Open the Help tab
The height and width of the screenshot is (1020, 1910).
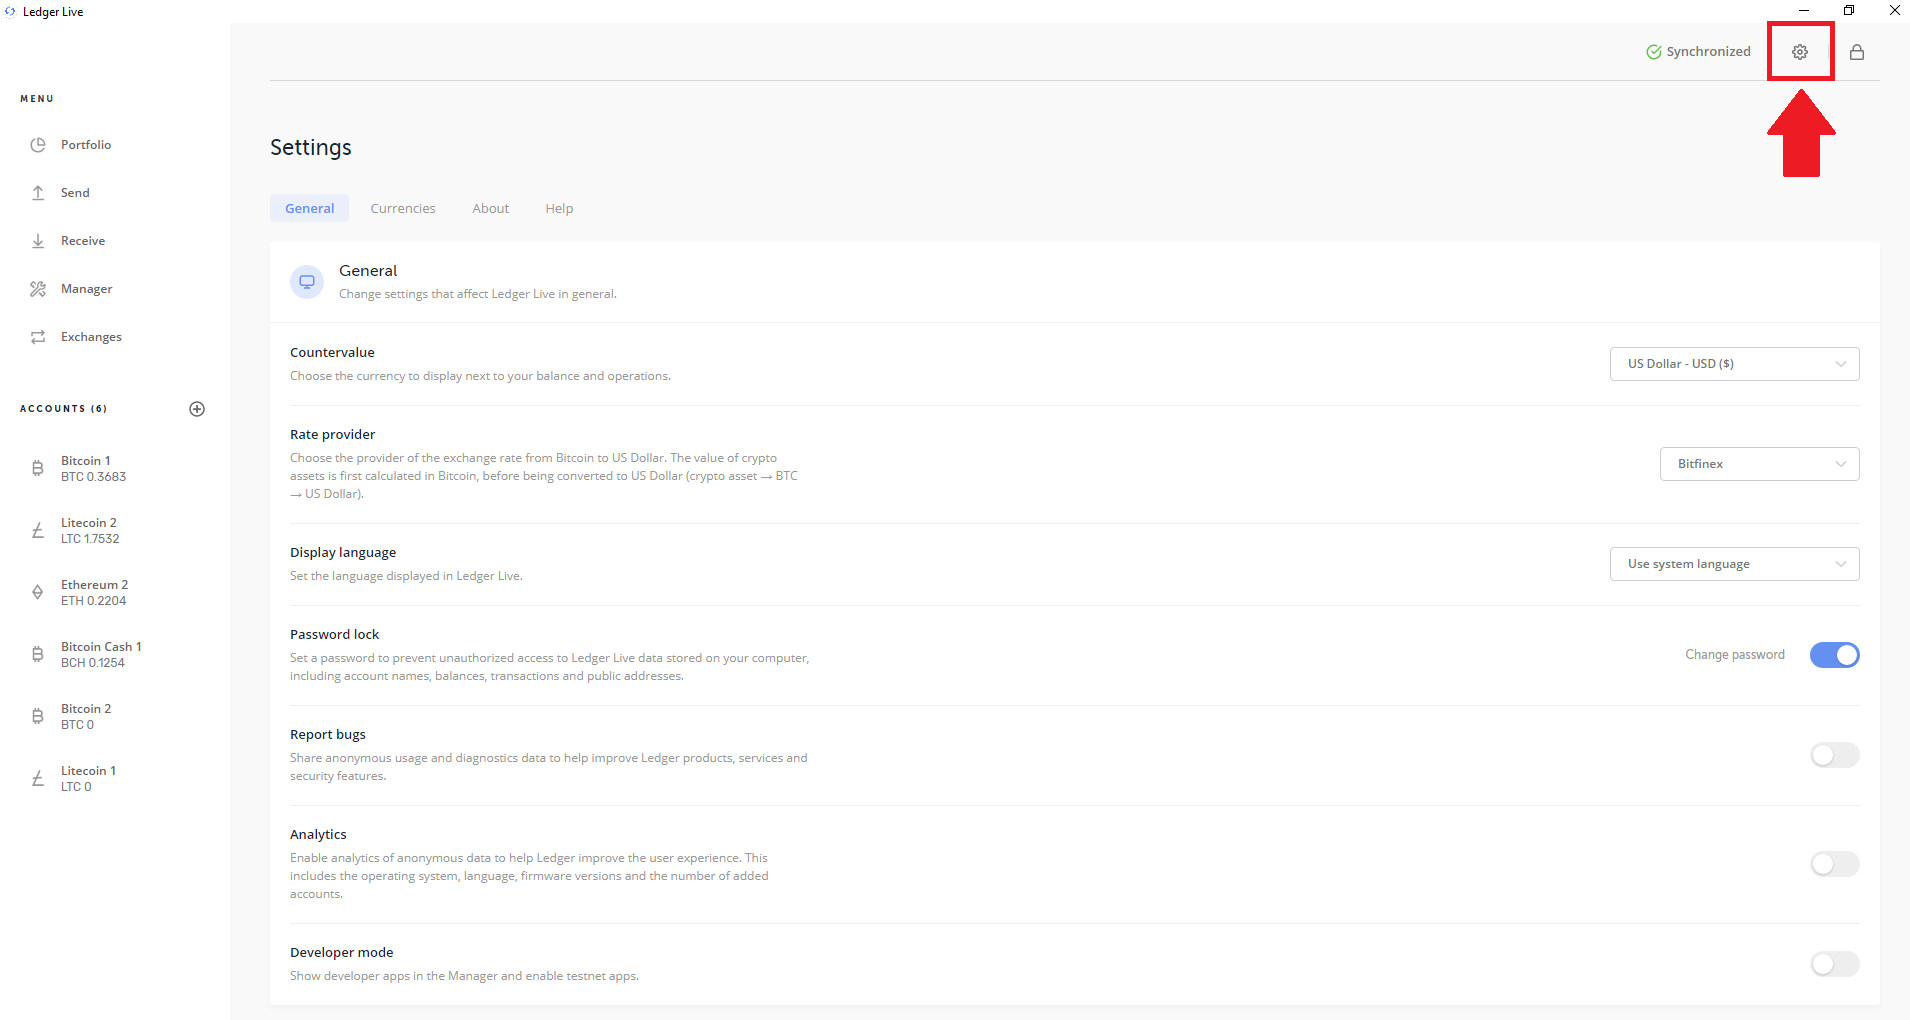pos(559,208)
